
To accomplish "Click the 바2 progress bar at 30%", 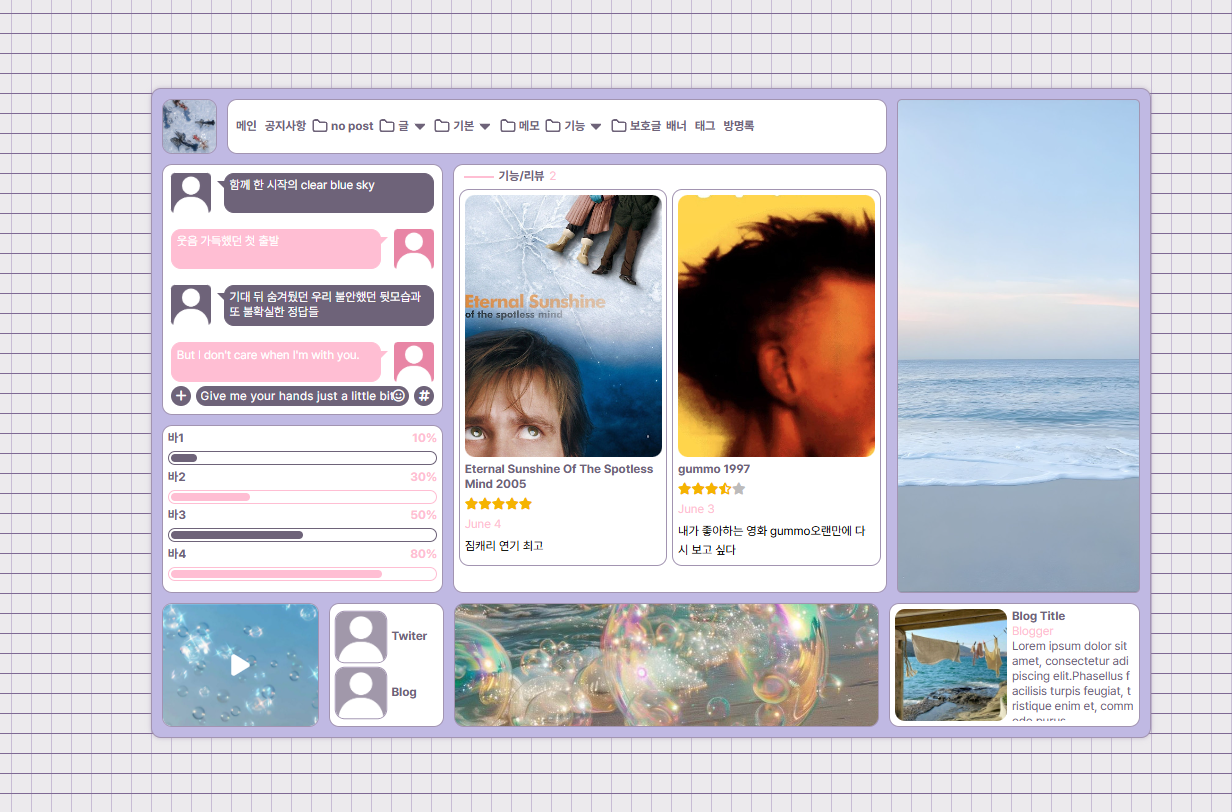I will pyautogui.click(x=303, y=497).
